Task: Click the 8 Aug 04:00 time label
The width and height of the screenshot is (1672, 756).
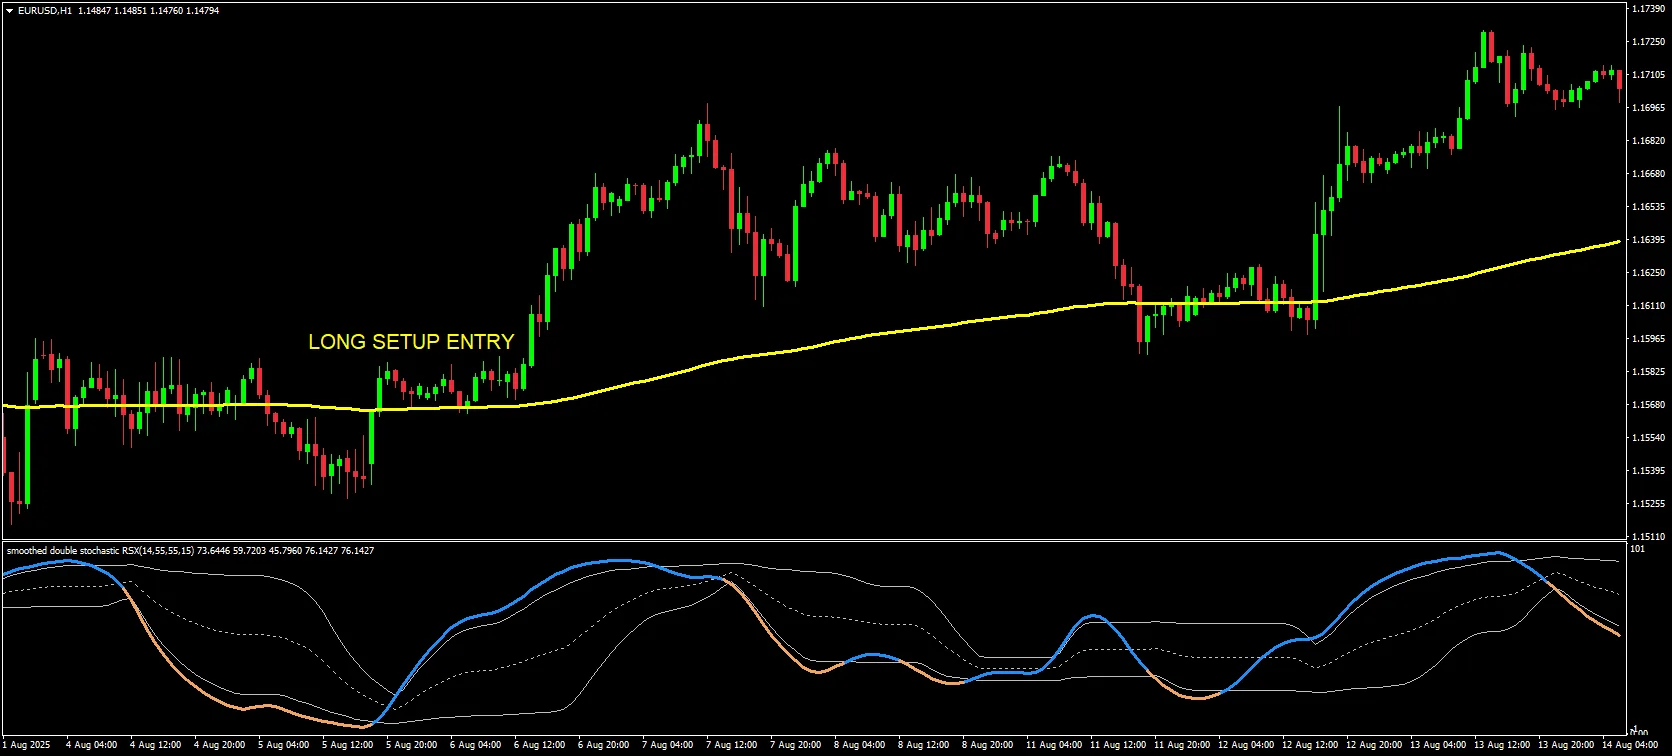Action: point(860,745)
